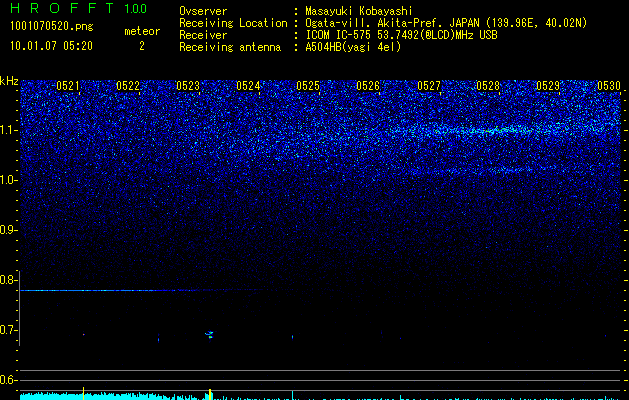Click the HROFFT 1.0.0 title text
Screen dimensions: 629x400
[x=78, y=8]
